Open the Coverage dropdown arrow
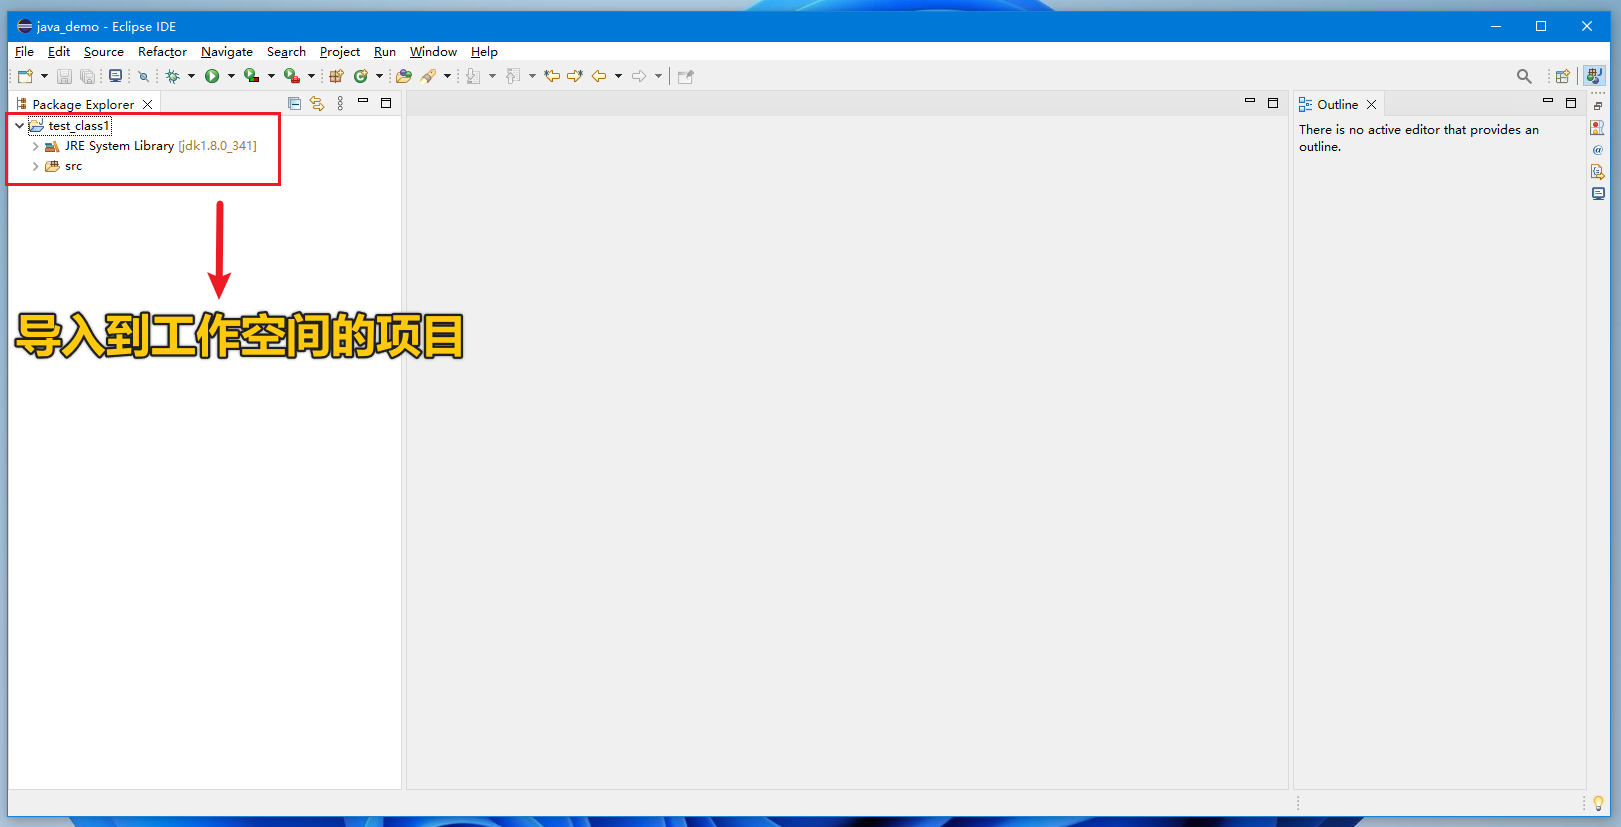 [x=271, y=76]
